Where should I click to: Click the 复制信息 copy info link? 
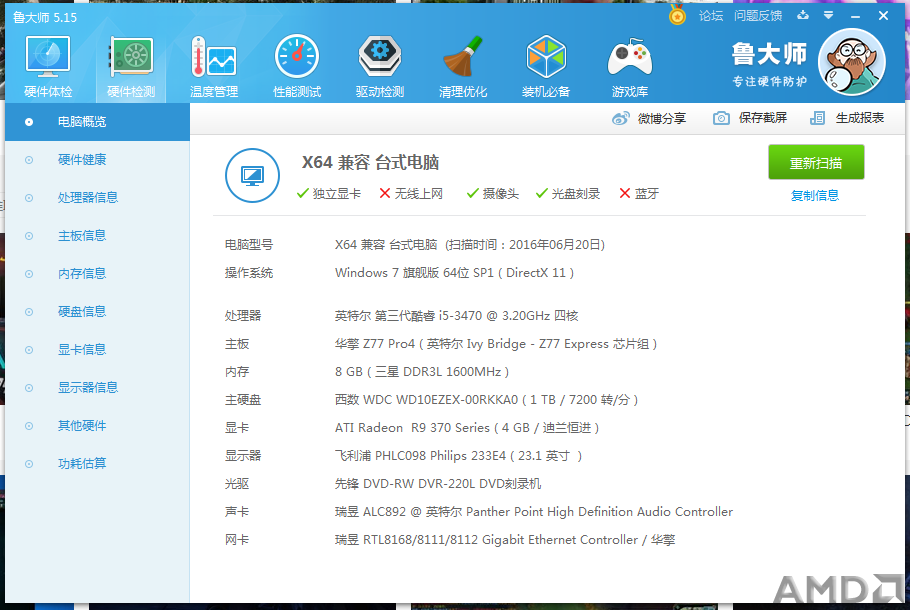(815, 196)
